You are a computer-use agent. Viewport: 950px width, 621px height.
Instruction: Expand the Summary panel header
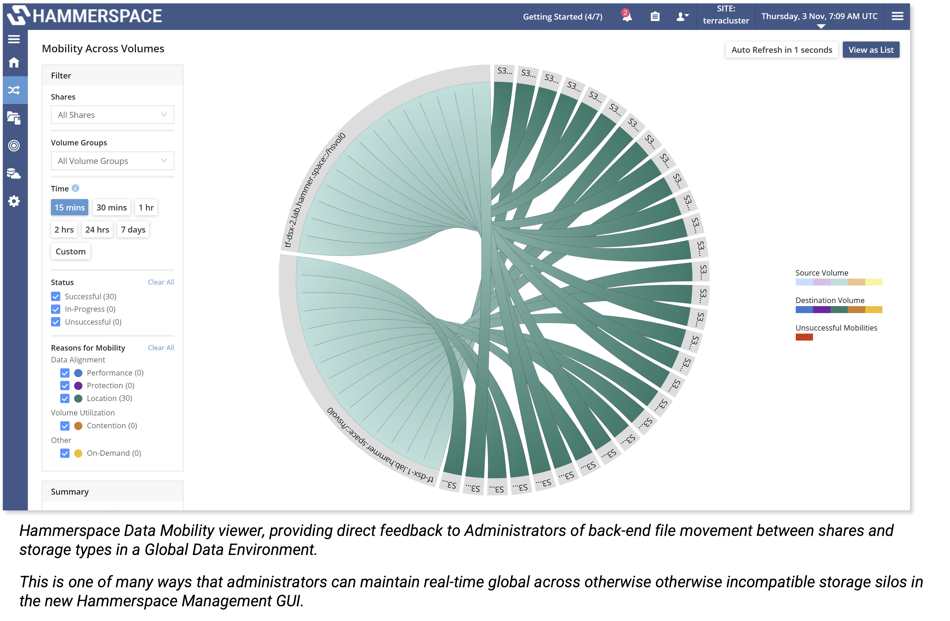coord(112,491)
